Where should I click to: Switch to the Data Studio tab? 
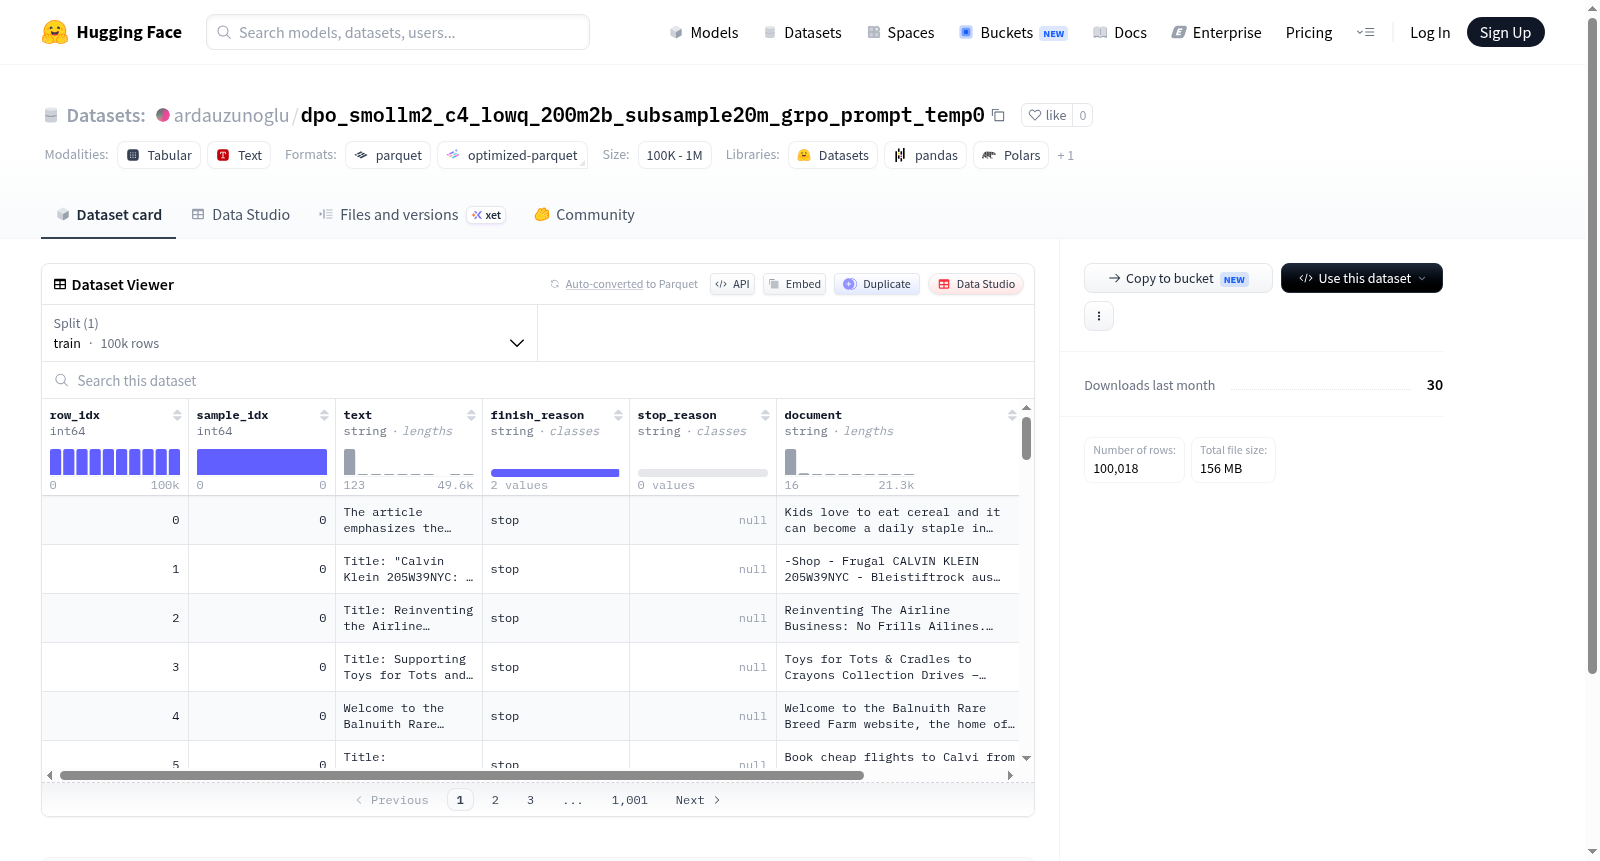coord(241,215)
